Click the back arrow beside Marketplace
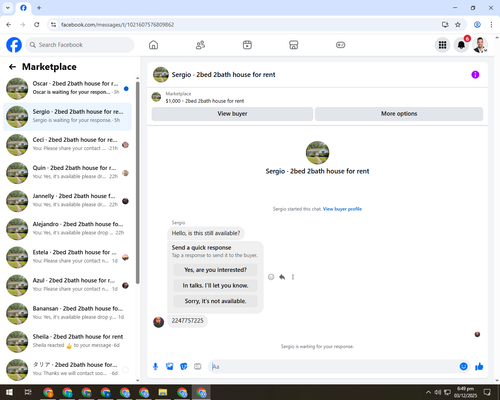Image resolution: width=500 pixels, height=400 pixels. tap(12, 67)
